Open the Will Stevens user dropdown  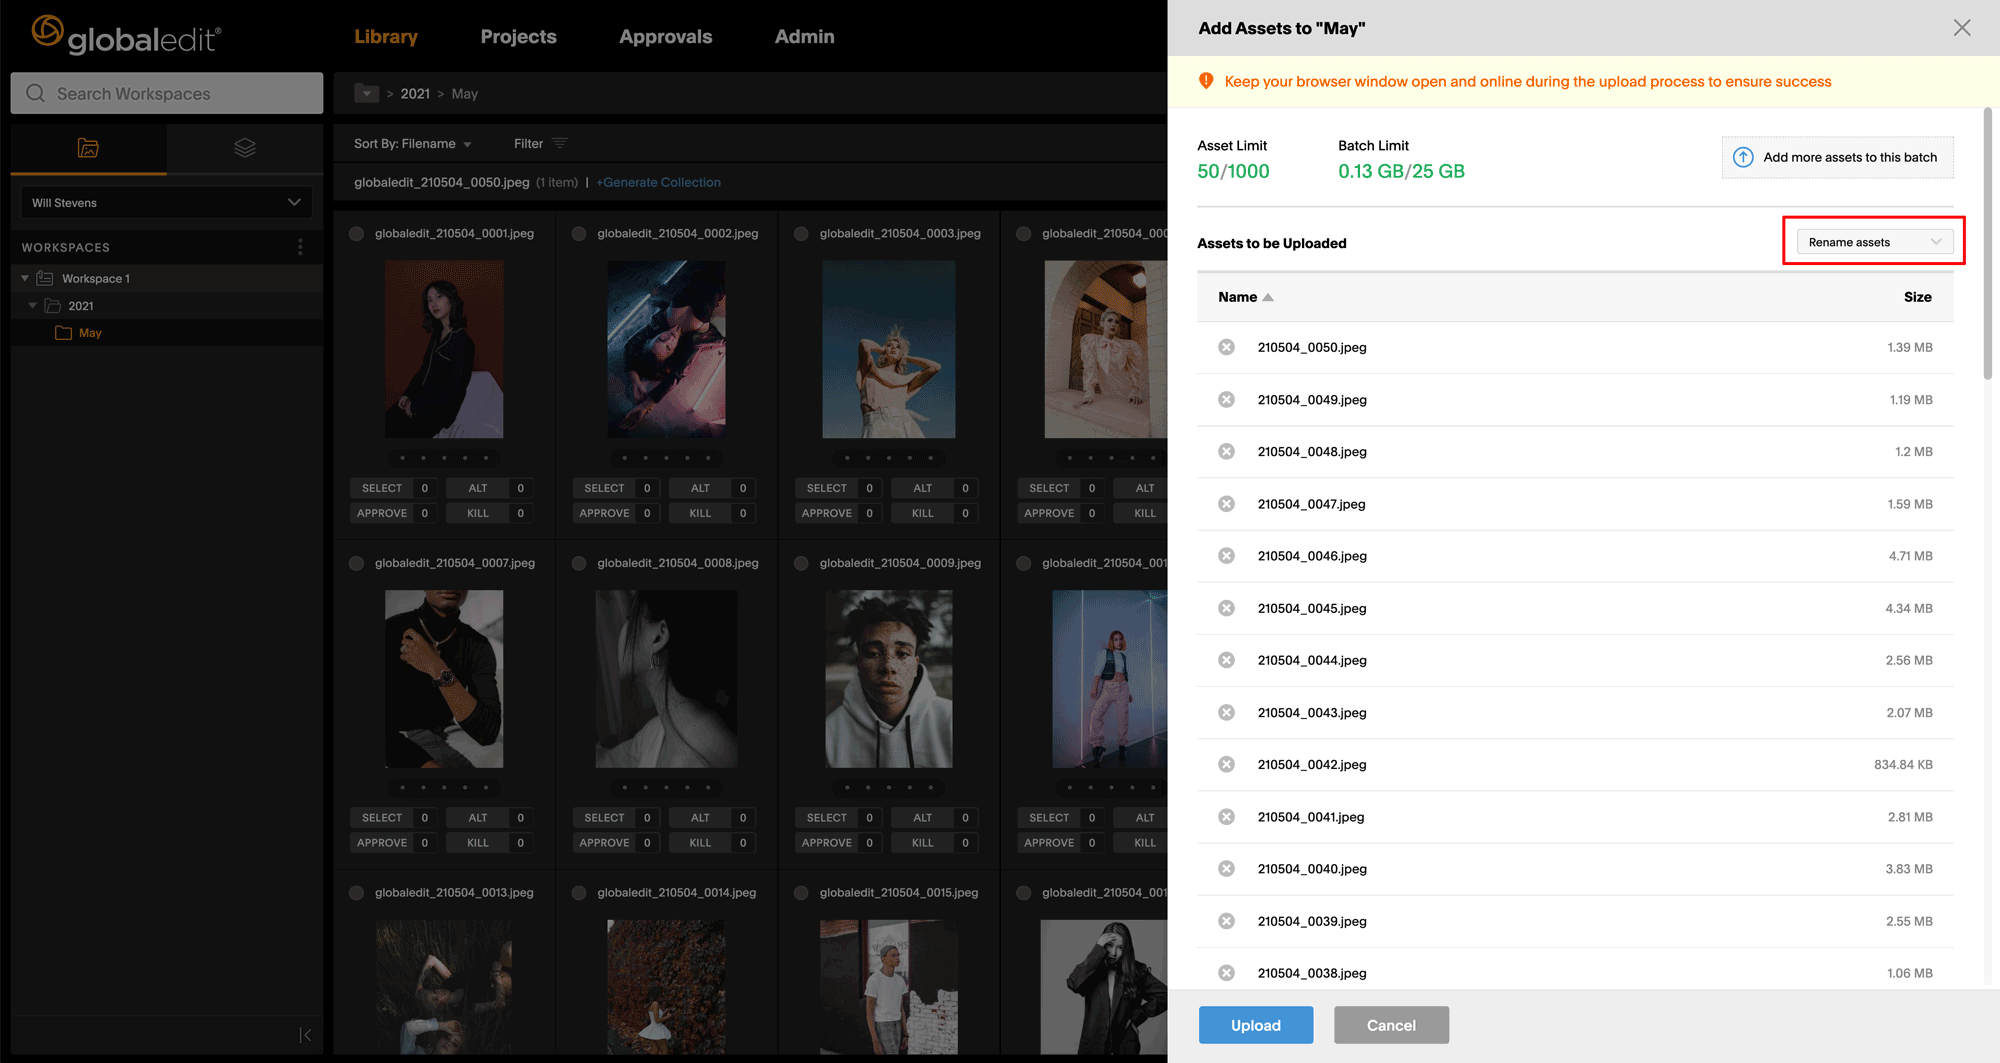point(166,202)
